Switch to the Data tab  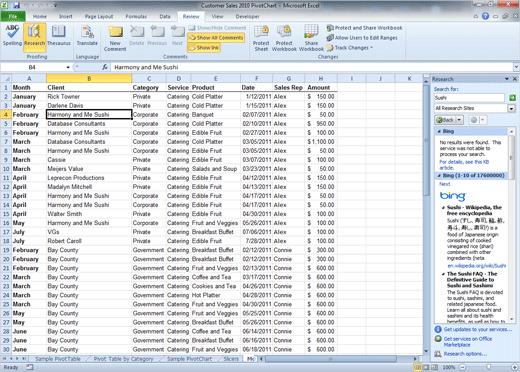(x=165, y=16)
